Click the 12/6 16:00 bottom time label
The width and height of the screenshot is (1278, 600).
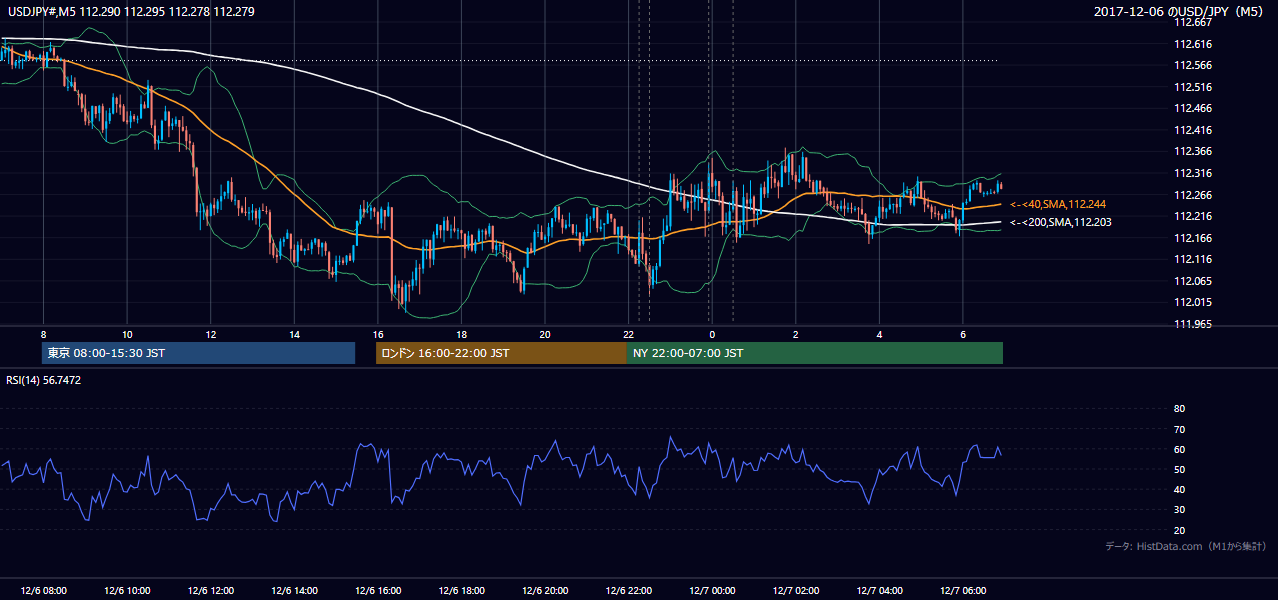(377, 590)
